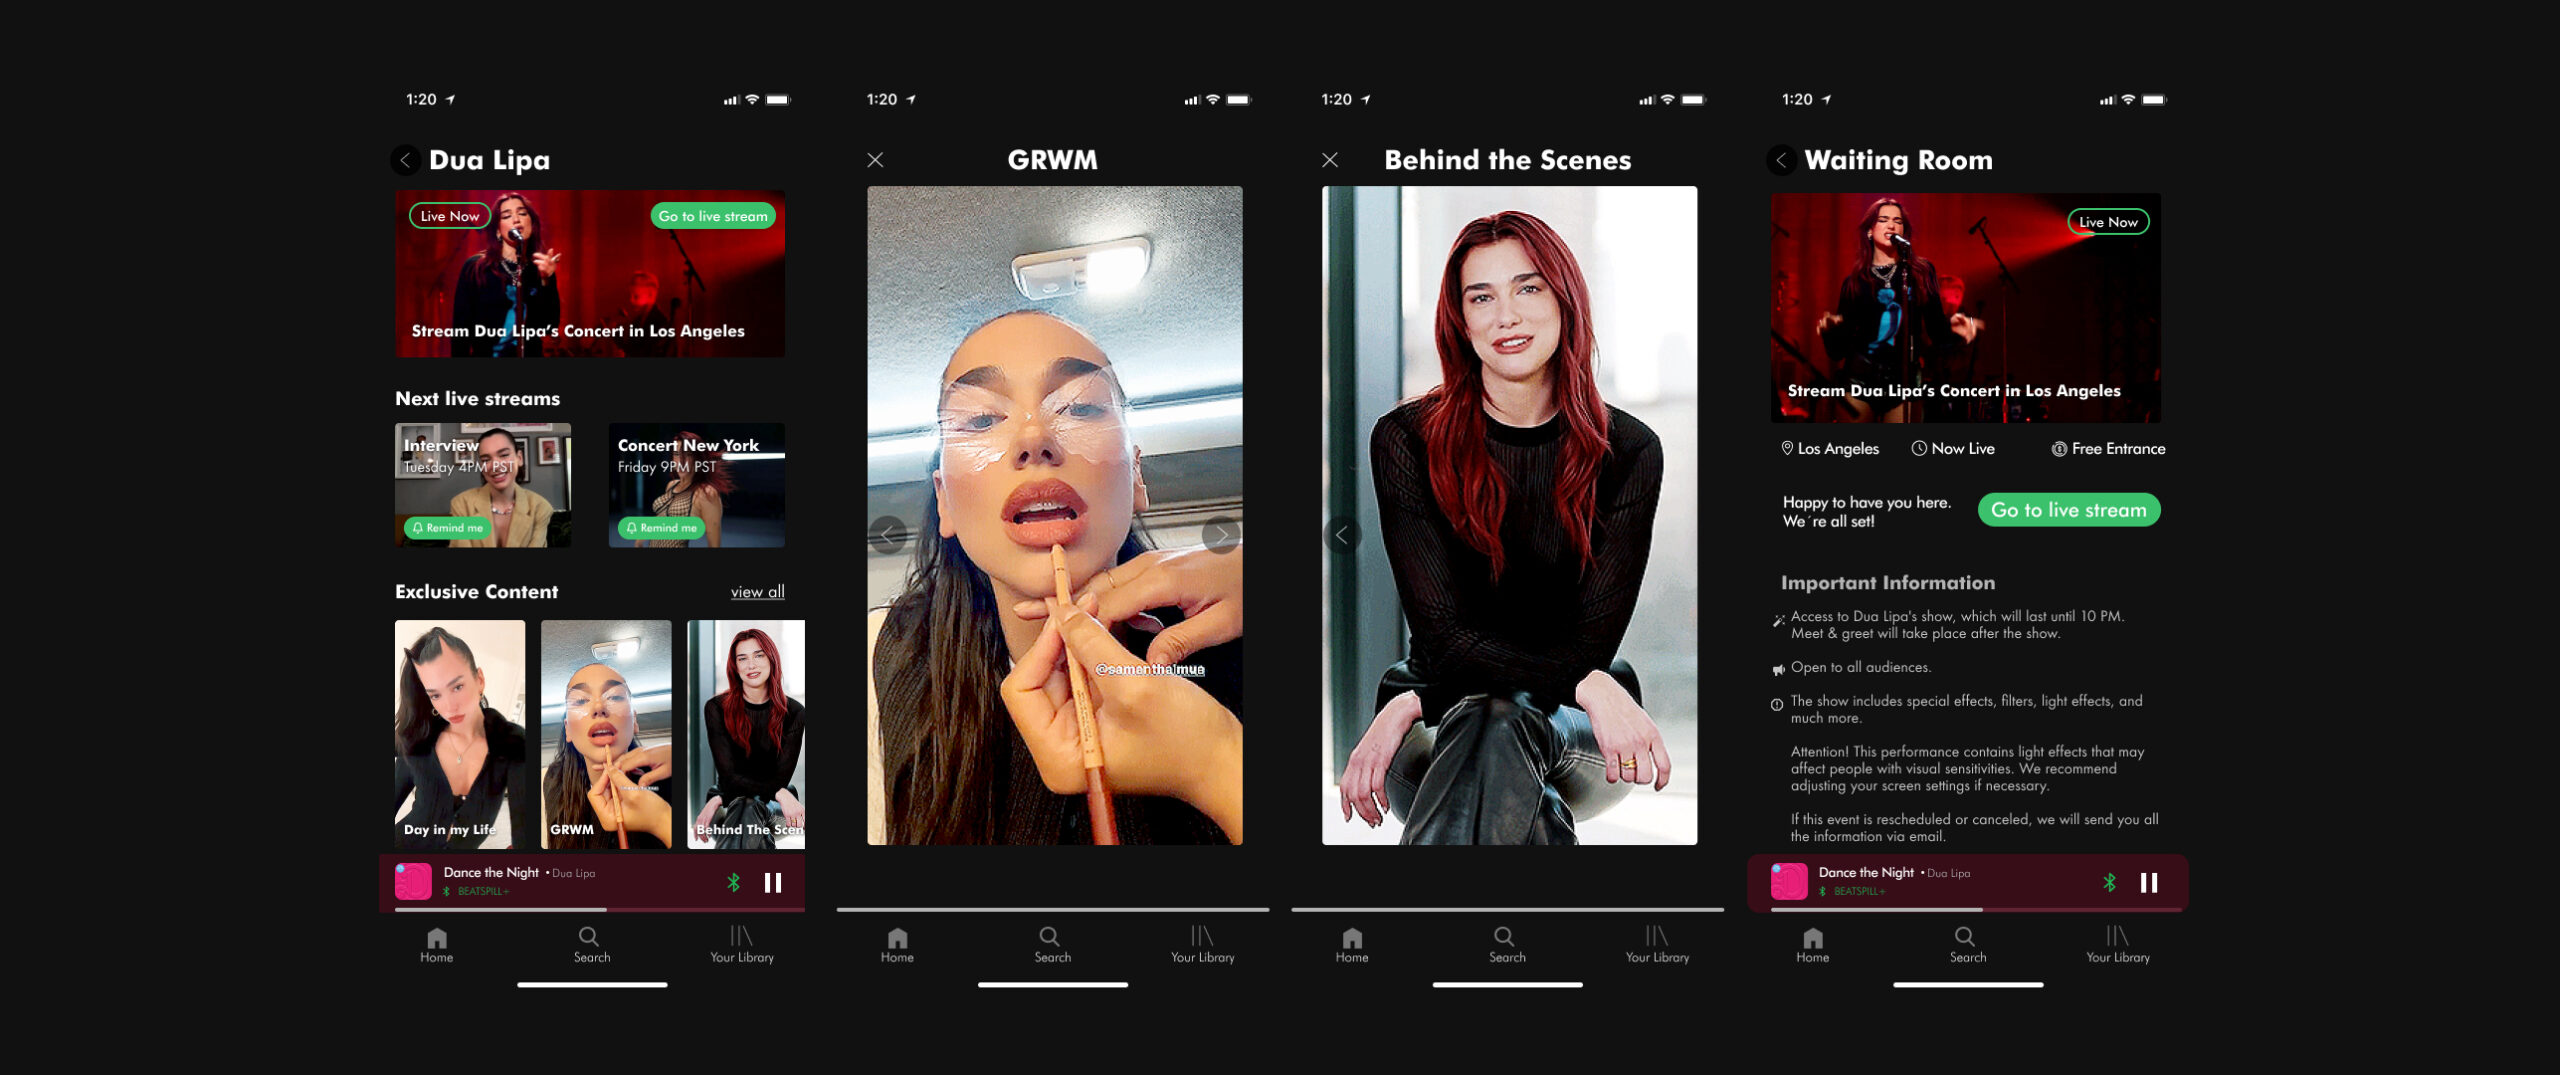
Task: Toggle Remind me for the Interview stream
Action: click(447, 528)
